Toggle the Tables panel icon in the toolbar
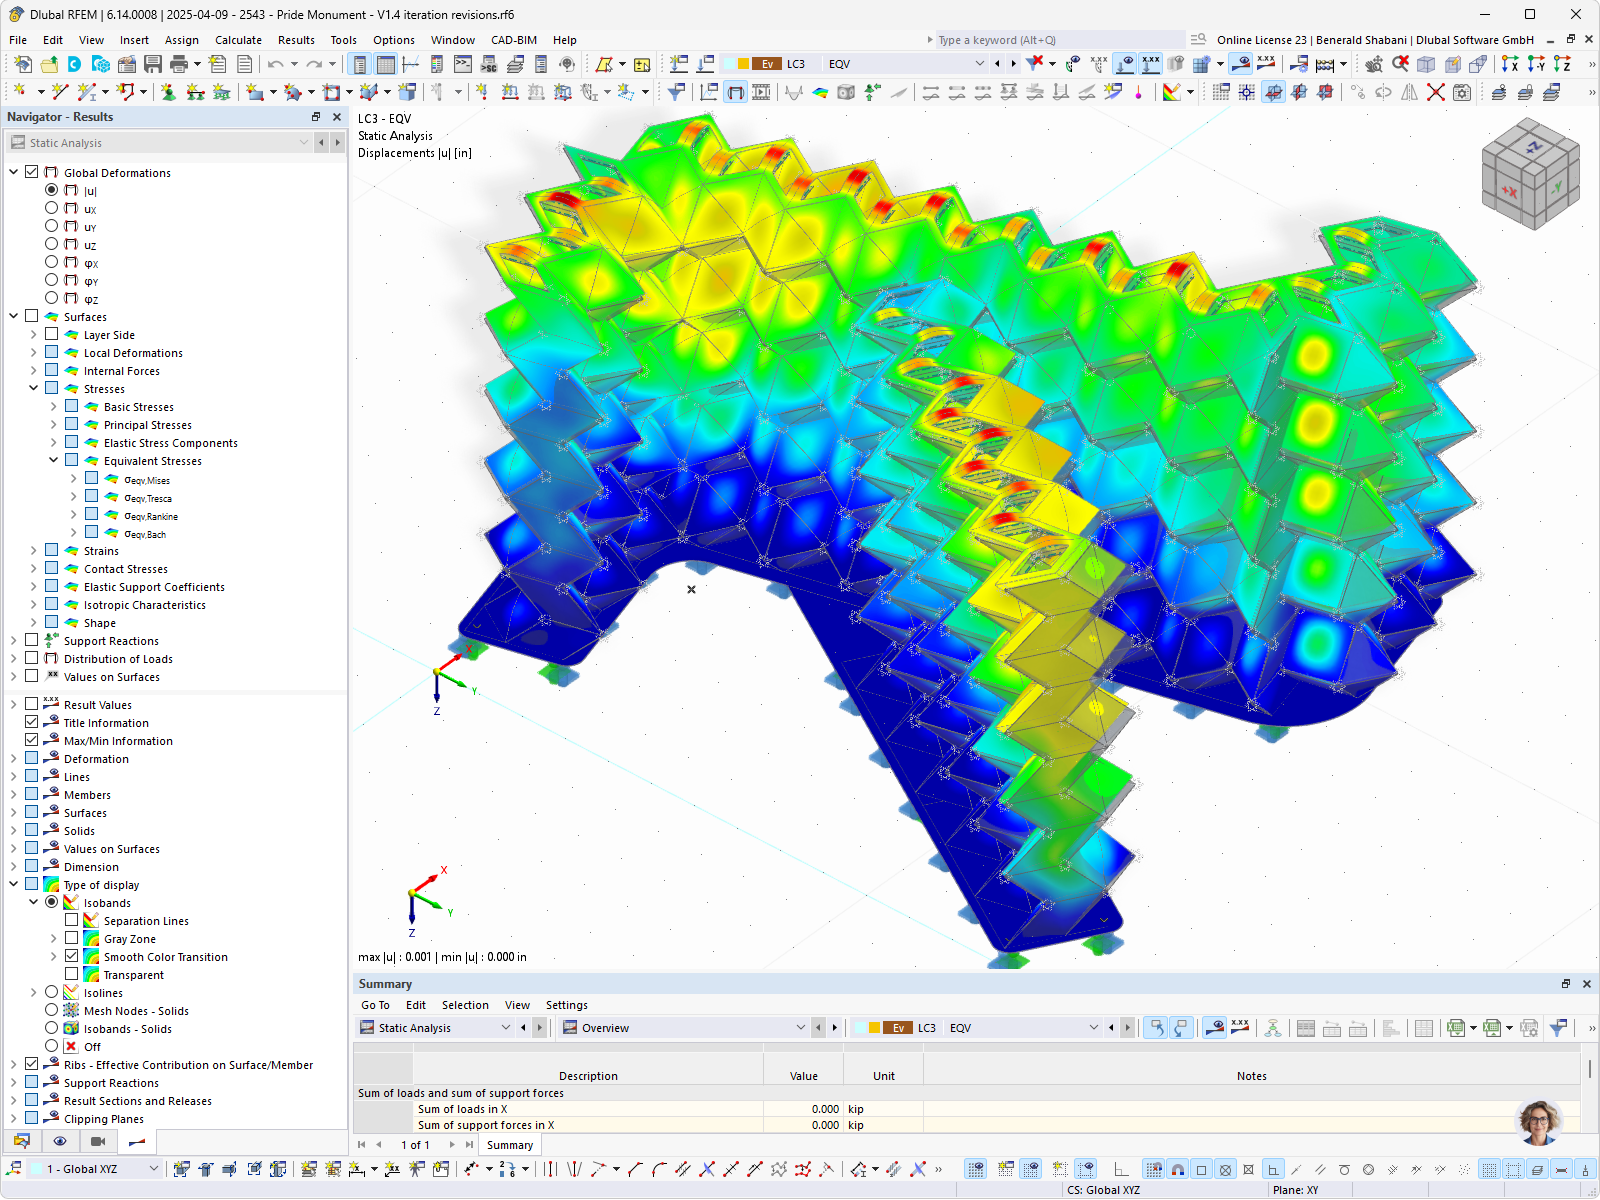Viewport: 1600px width, 1200px height. click(385, 64)
